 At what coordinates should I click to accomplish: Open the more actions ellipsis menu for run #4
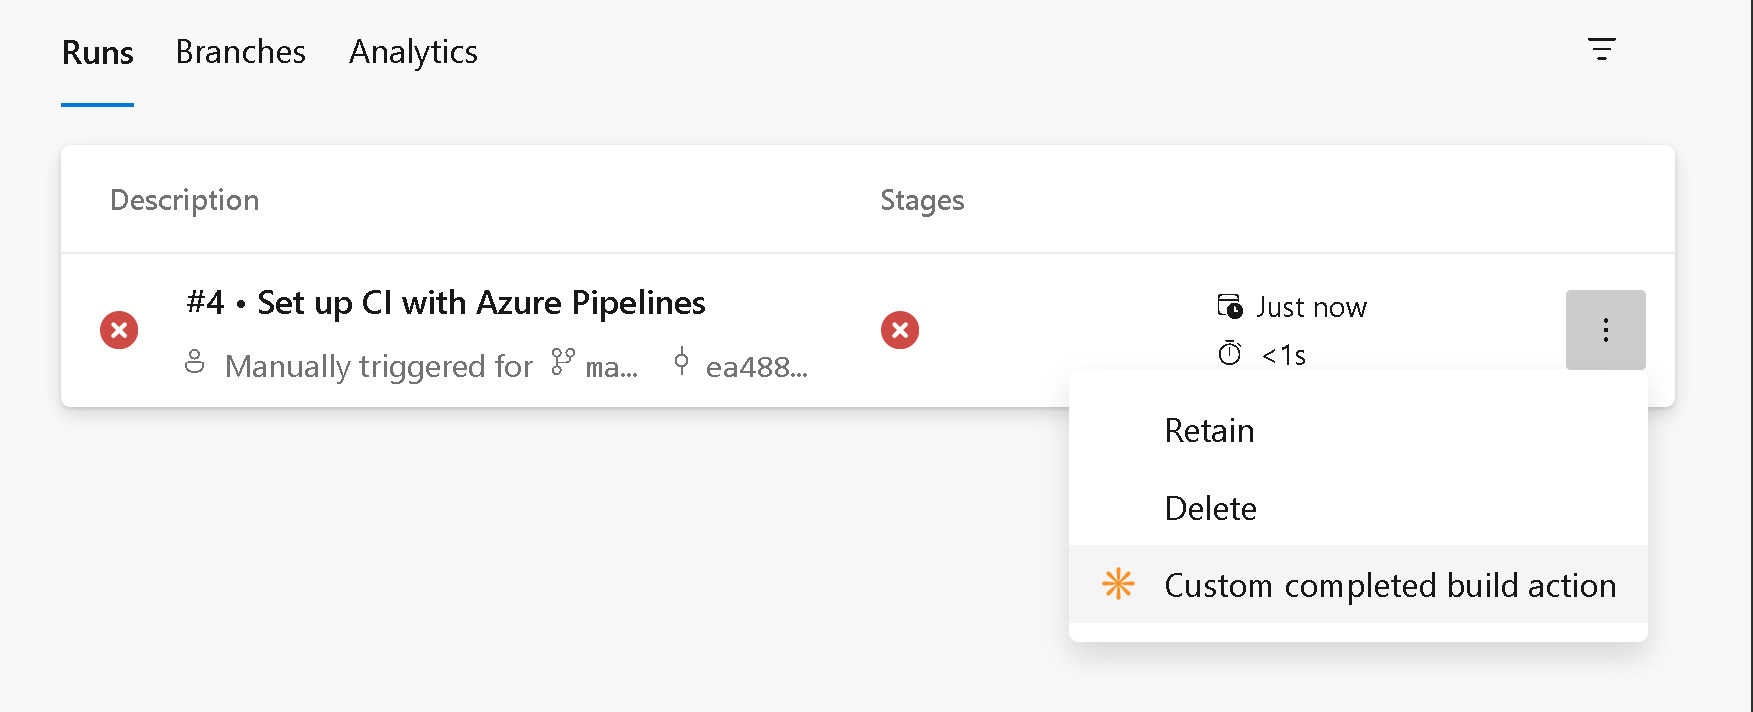(1605, 330)
